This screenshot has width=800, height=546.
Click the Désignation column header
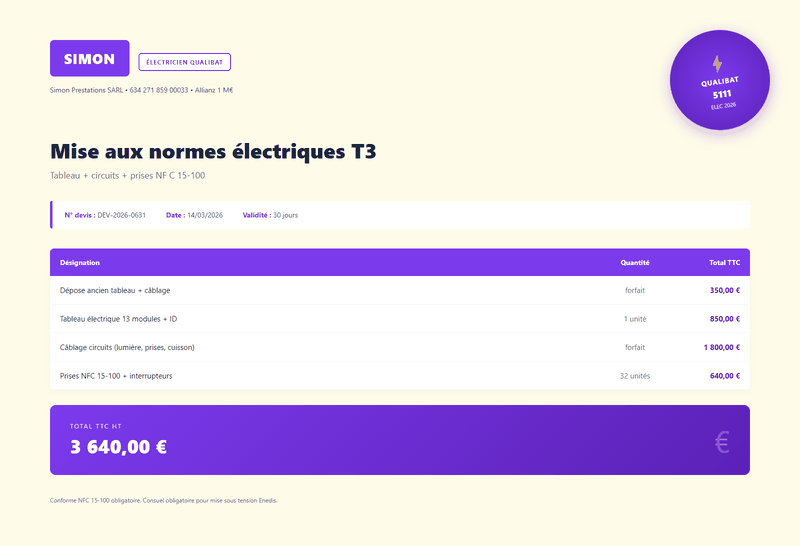[80, 263]
